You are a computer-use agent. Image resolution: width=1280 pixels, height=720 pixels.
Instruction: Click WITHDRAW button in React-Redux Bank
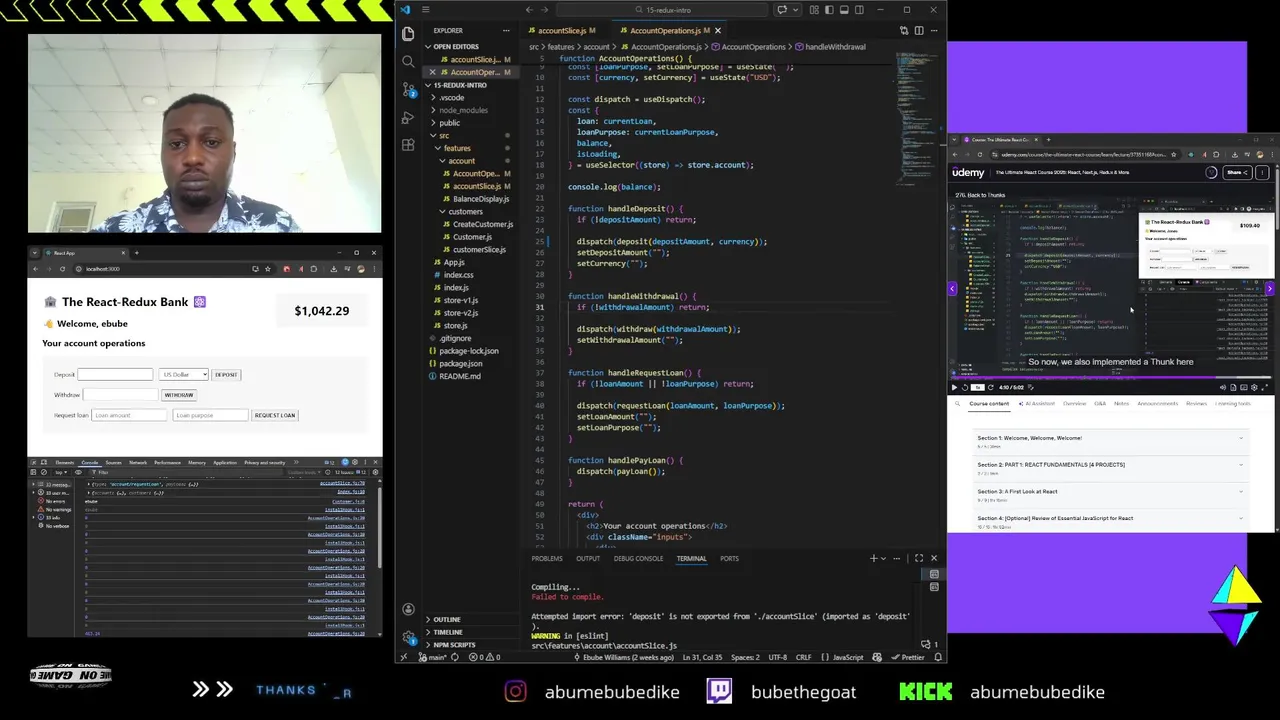tap(179, 395)
